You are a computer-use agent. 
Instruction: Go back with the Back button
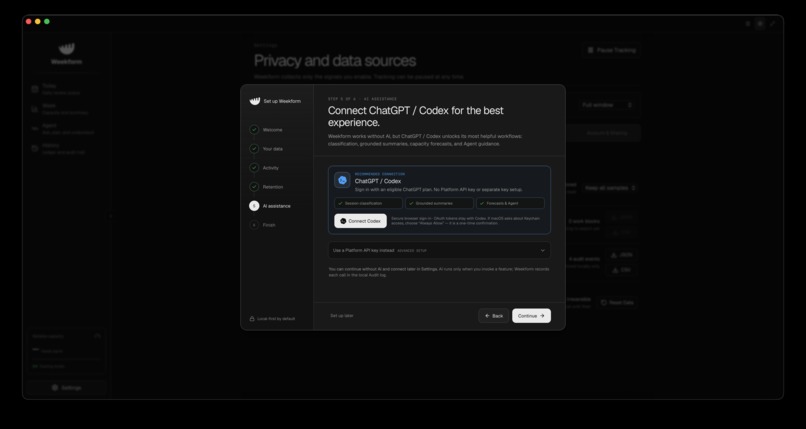click(493, 316)
